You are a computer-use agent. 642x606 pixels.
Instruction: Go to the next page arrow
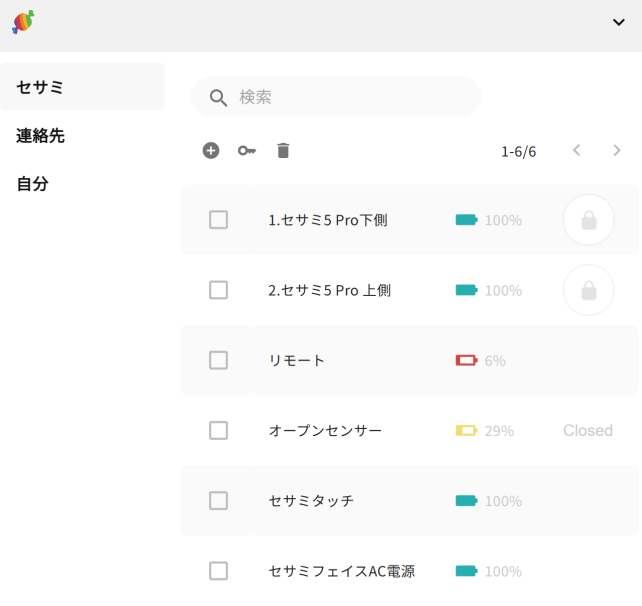(617, 151)
